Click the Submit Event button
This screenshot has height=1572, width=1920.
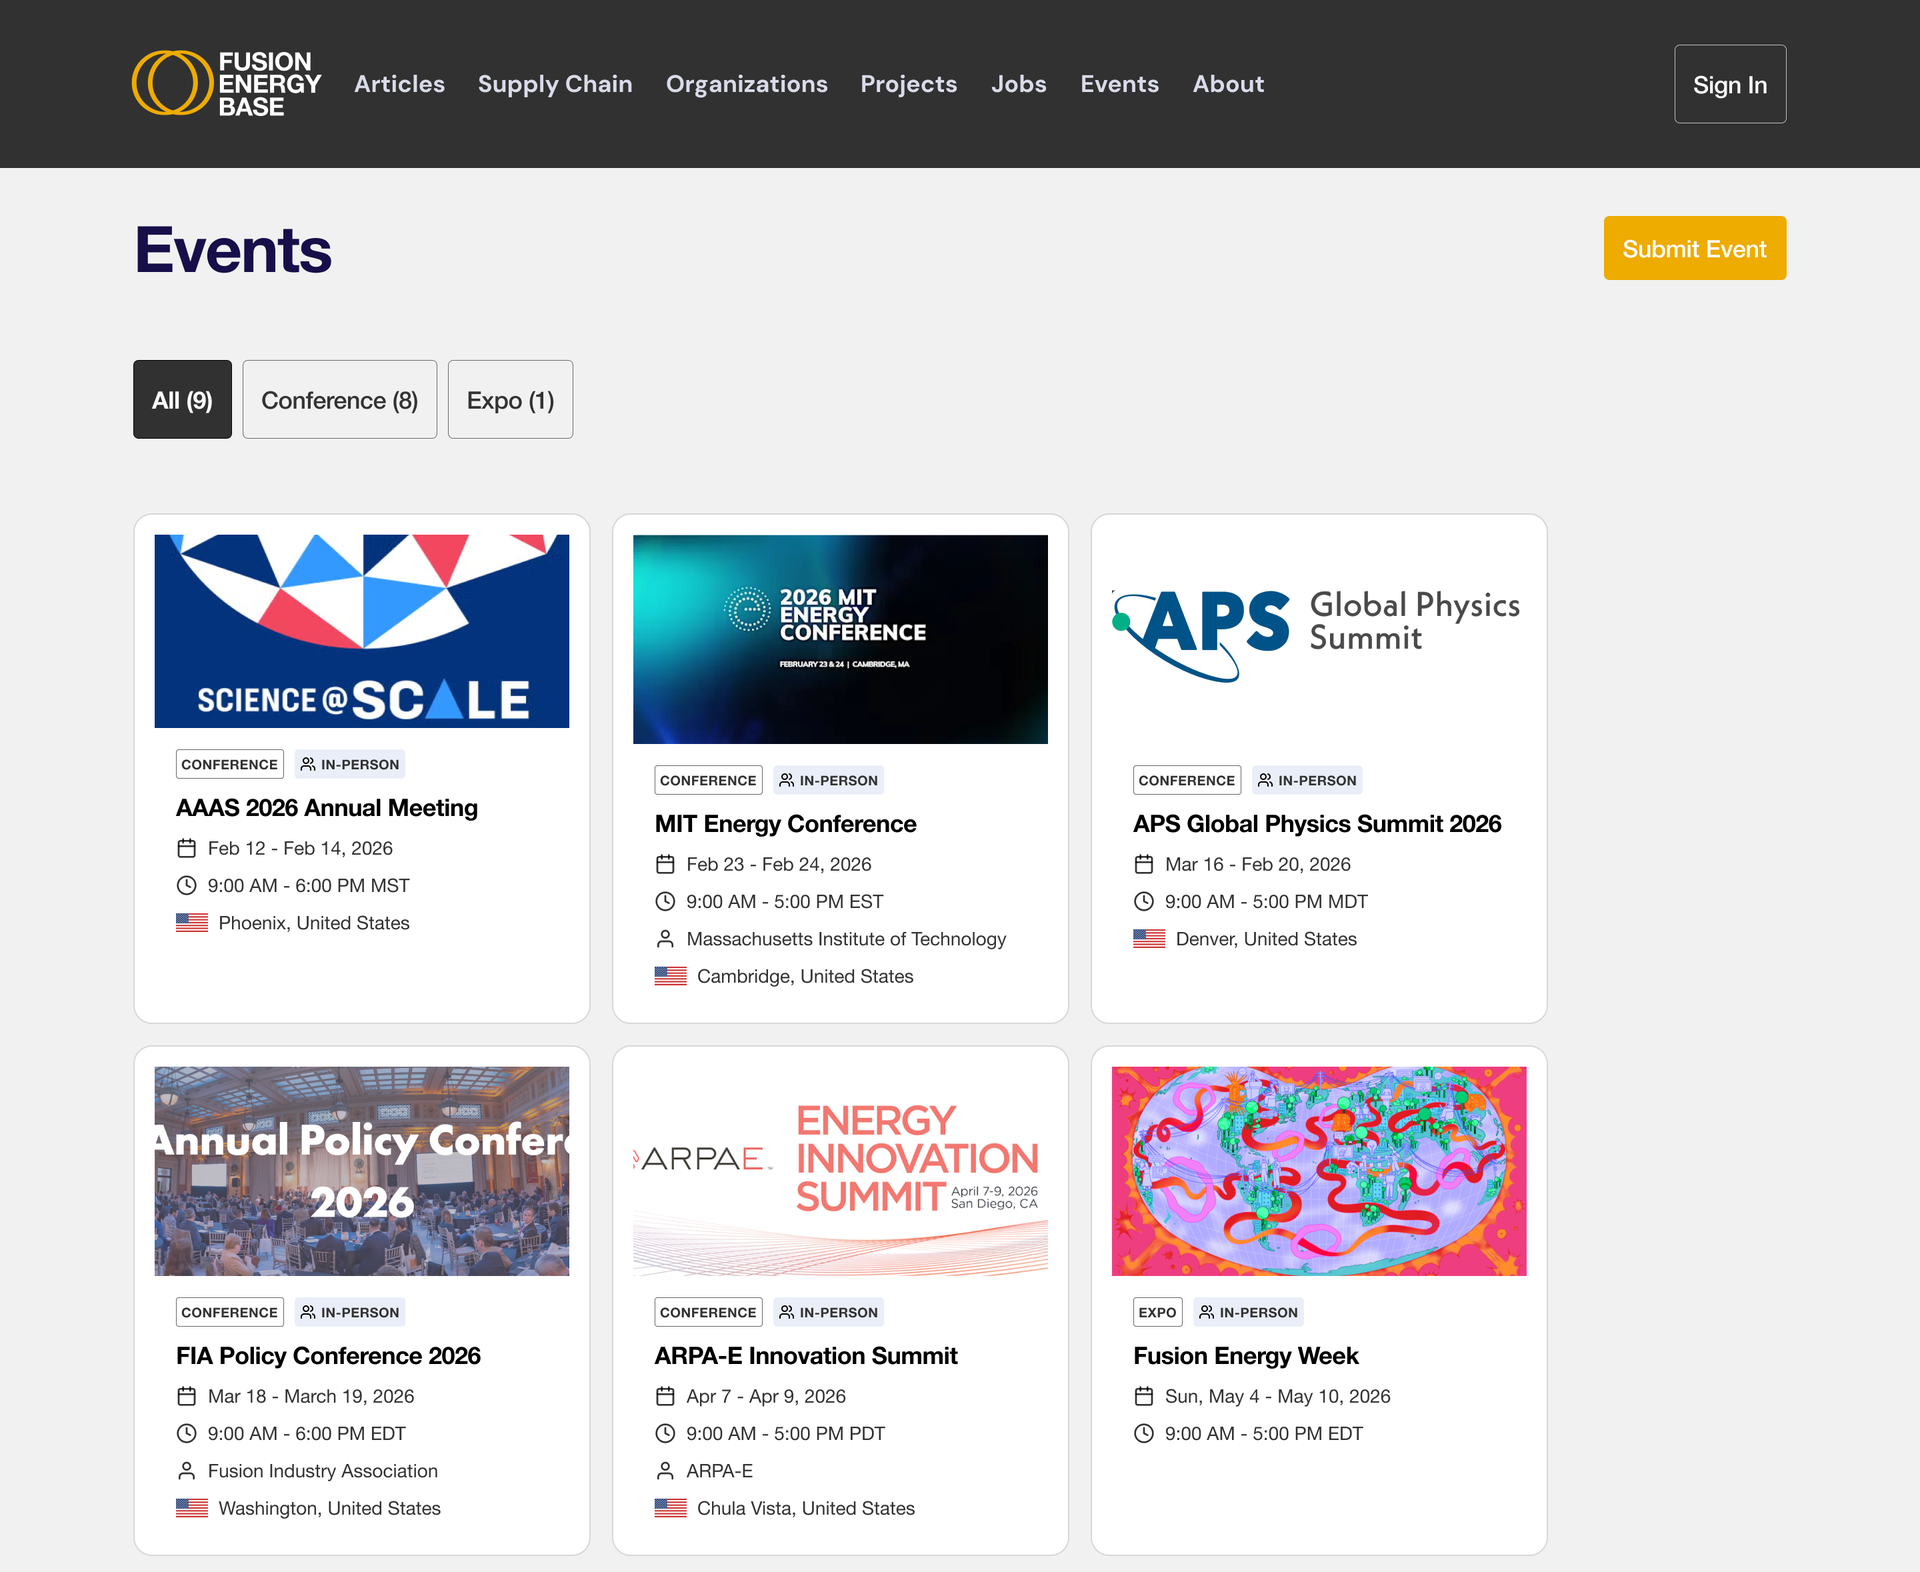point(1695,248)
